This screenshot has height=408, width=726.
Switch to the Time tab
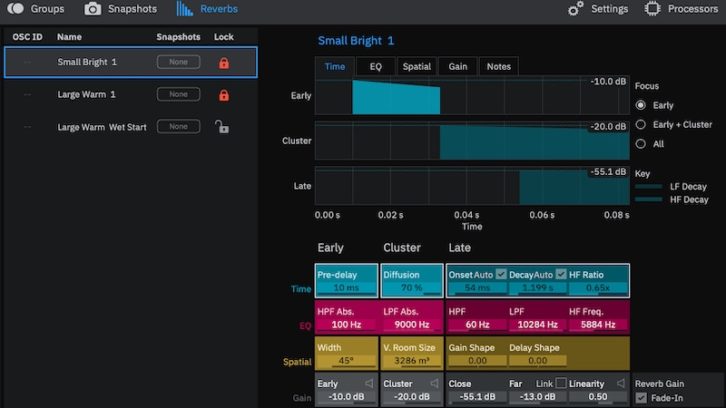pyautogui.click(x=335, y=66)
